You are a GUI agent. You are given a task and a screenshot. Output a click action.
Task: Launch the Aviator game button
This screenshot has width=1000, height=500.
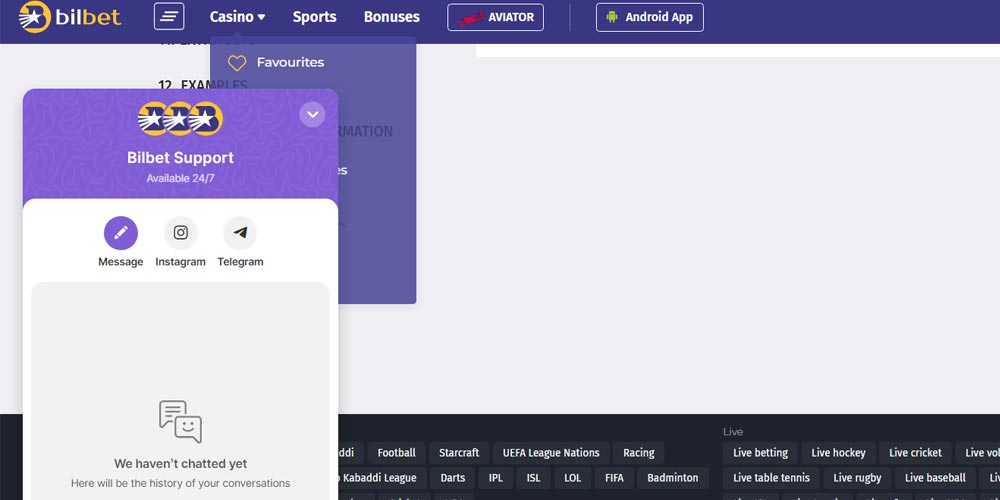[x=496, y=17]
